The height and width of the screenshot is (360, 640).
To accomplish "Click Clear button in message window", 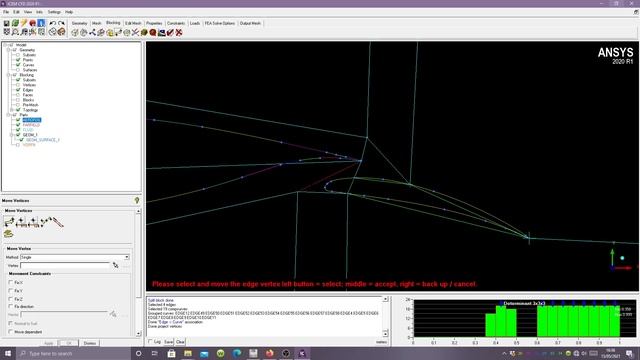I will coord(180,342).
